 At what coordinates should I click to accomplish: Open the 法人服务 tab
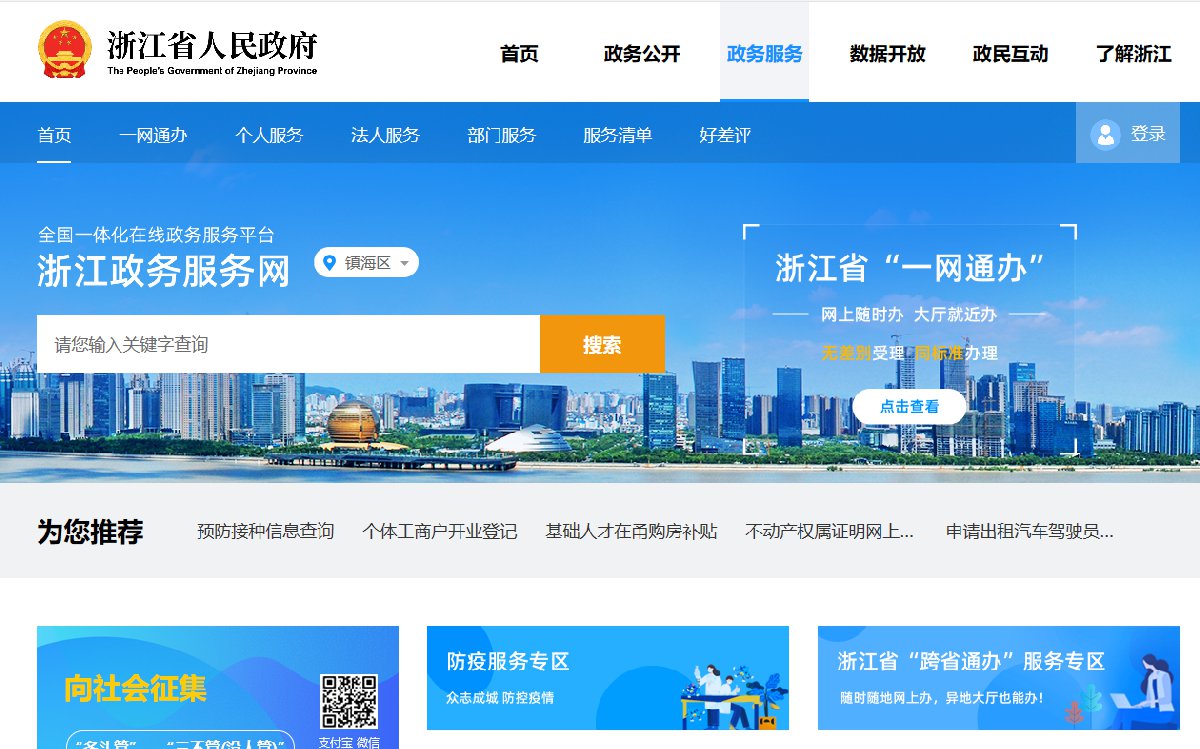pyautogui.click(x=385, y=135)
